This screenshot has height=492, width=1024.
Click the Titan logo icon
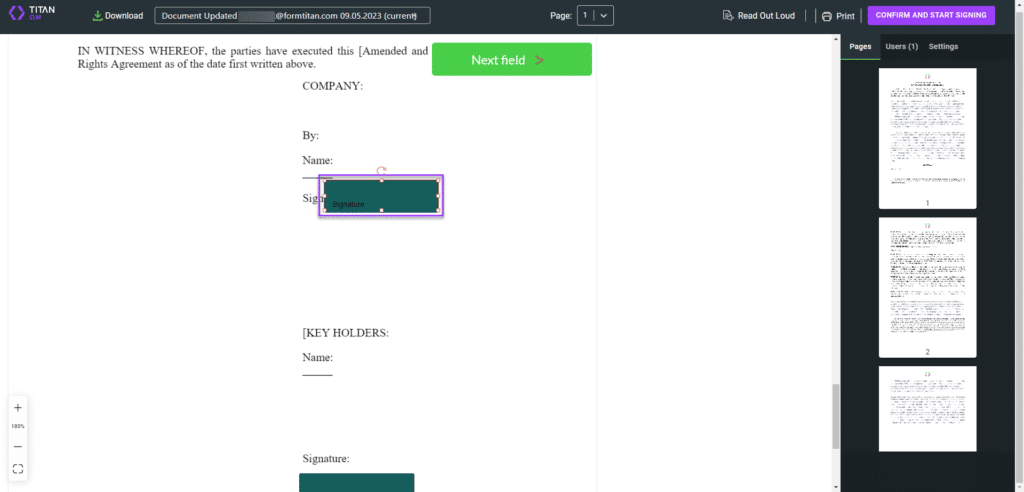(x=16, y=15)
